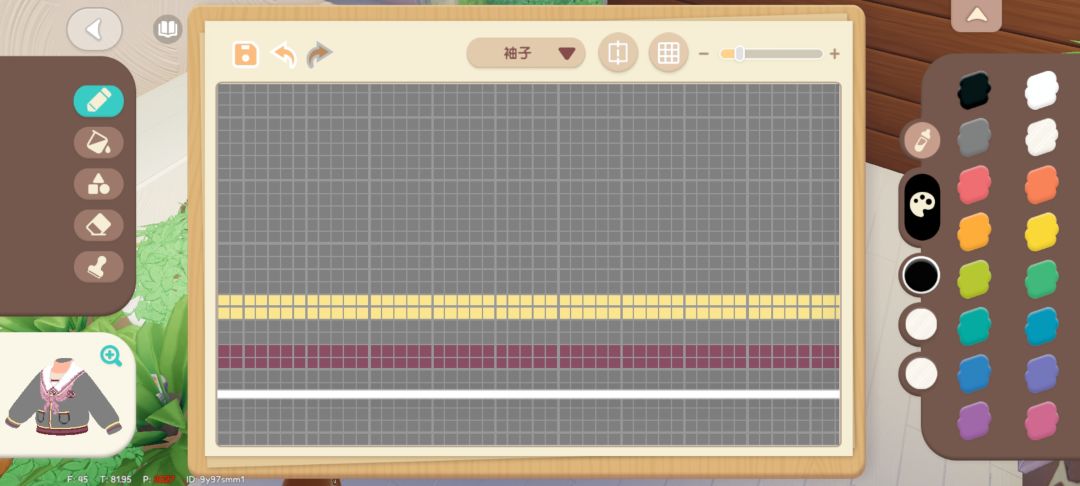Pick the lavender purple swatch
Screen dimensions: 1080x486
point(1041,374)
